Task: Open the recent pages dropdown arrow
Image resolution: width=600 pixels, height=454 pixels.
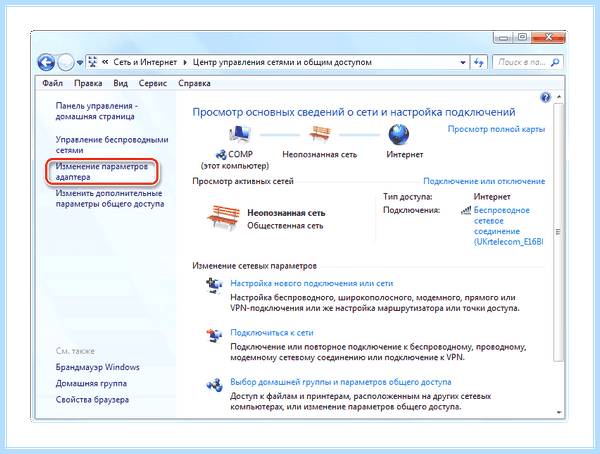Action: 80,62
